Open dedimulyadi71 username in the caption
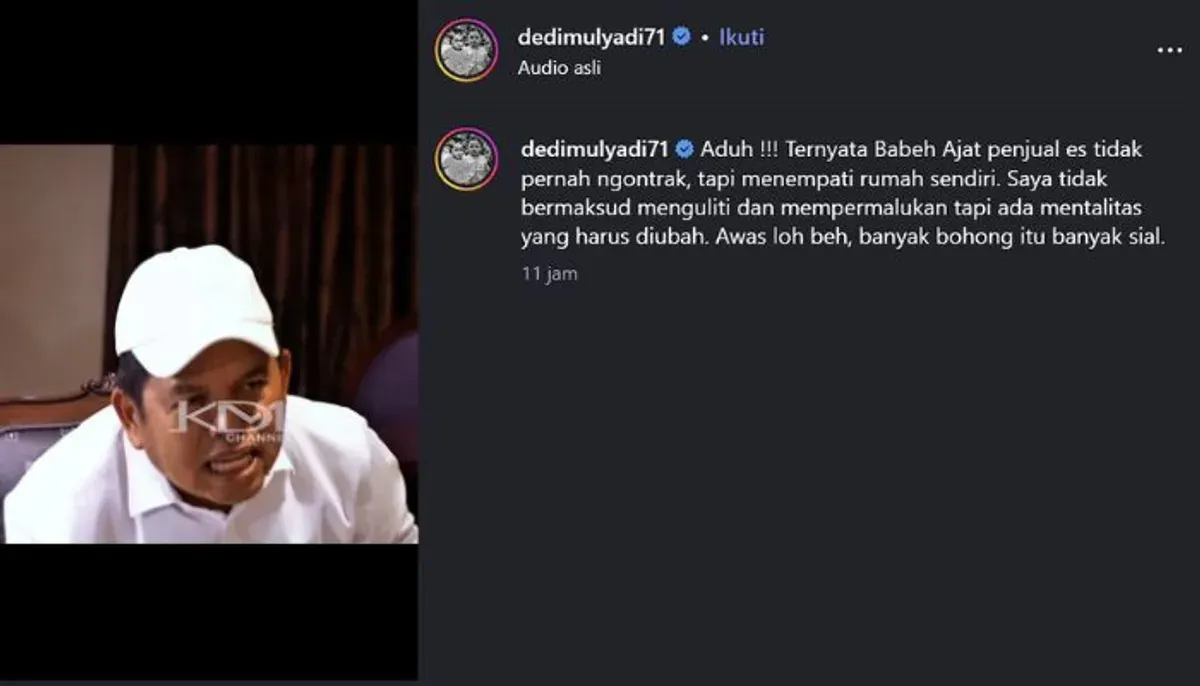Viewport: 1200px width, 686px height. click(x=596, y=149)
